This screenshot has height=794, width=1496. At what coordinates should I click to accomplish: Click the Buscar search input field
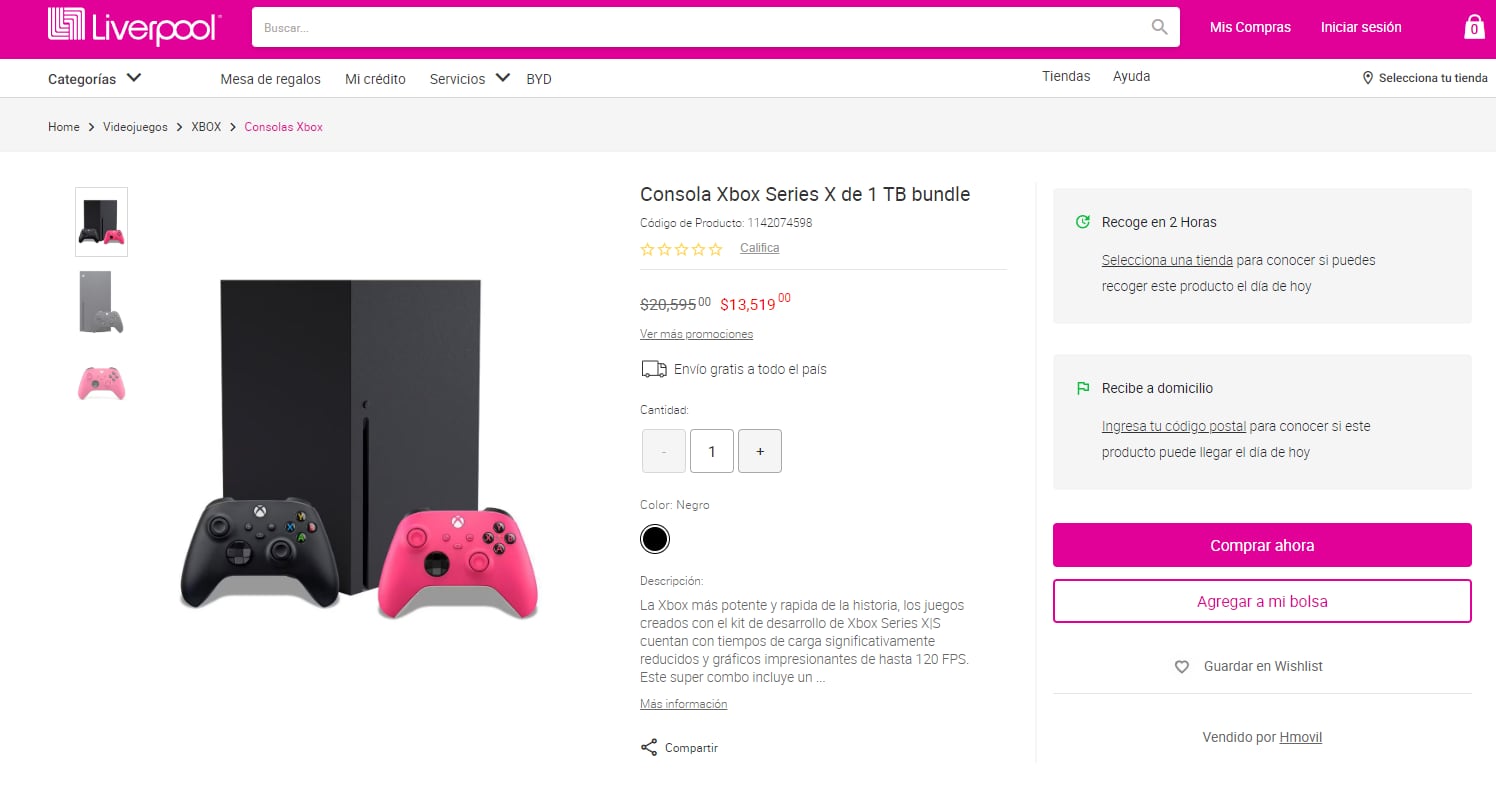click(700, 28)
